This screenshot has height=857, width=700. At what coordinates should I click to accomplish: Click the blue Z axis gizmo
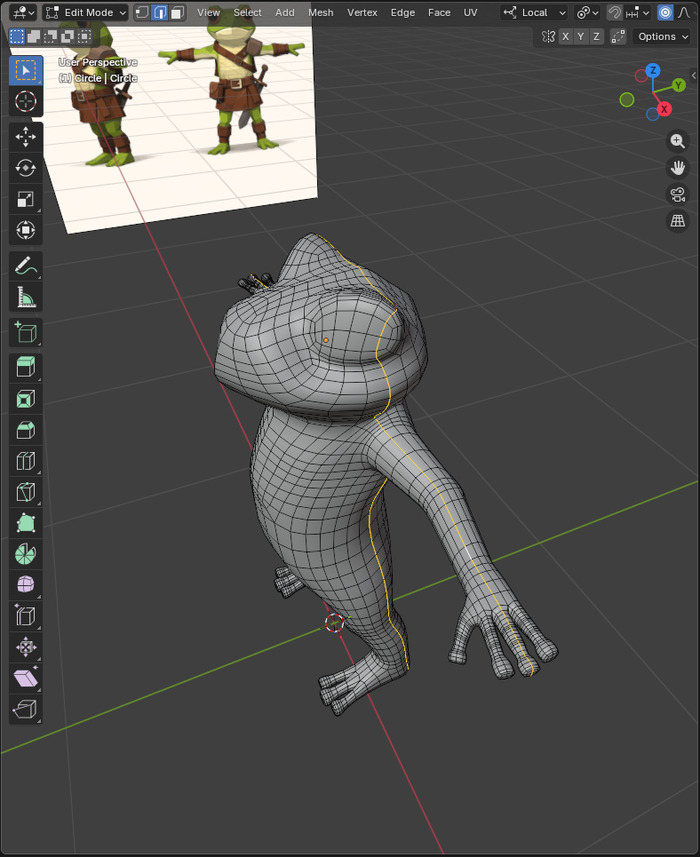pyautogui.click(x=653, y=71)
